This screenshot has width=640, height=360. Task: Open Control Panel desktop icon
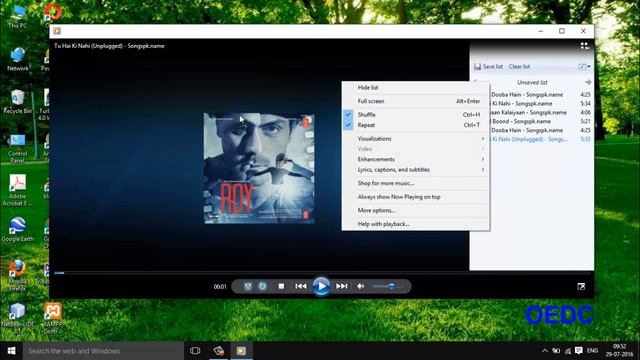point(18,149)
